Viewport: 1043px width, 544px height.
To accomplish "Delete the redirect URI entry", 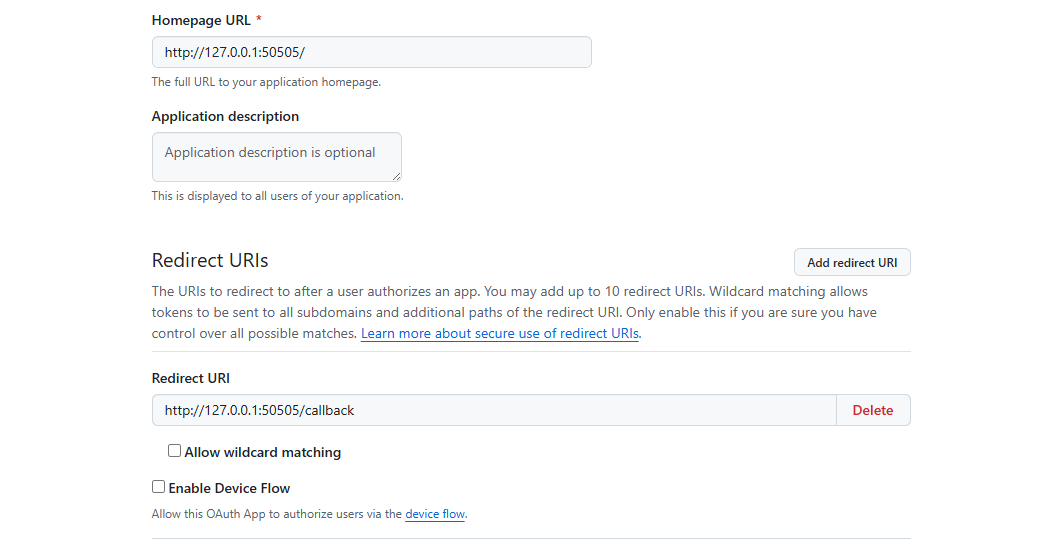I will coord(873,410).
